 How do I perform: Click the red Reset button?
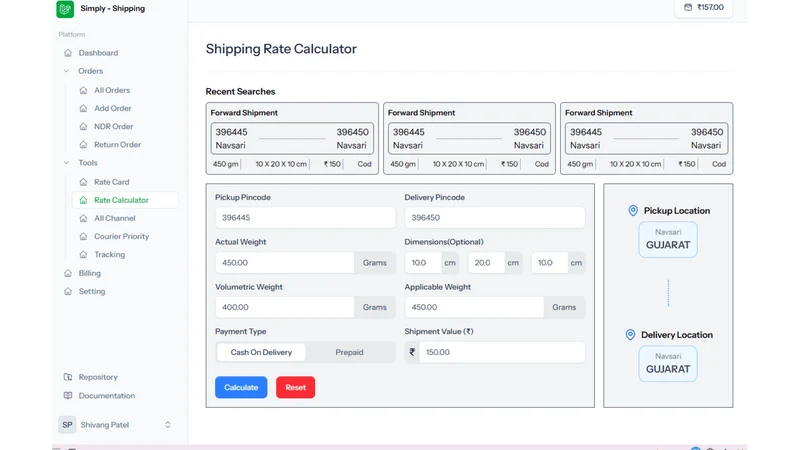point(295,387)
